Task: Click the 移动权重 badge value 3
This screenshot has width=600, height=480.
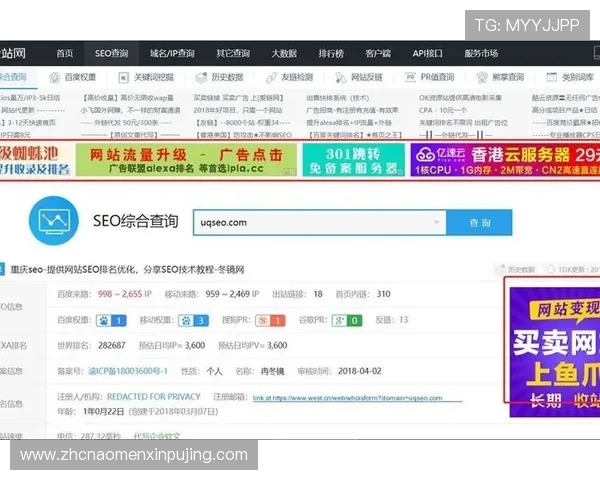Action: 194,320
